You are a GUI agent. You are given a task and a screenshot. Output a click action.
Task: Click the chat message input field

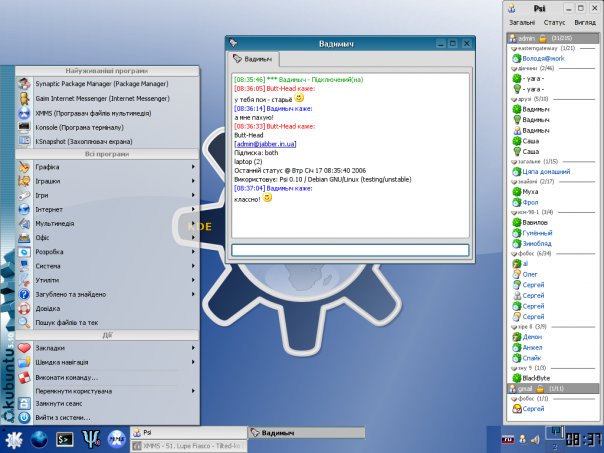[x=349, y=250]
